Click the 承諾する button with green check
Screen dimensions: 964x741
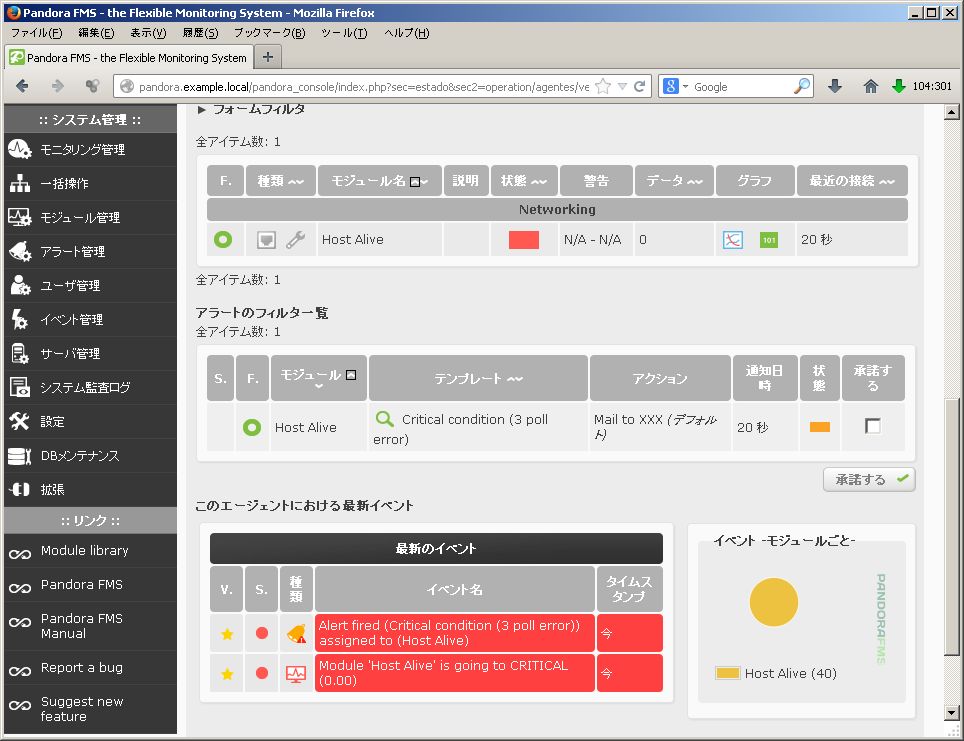869,480
